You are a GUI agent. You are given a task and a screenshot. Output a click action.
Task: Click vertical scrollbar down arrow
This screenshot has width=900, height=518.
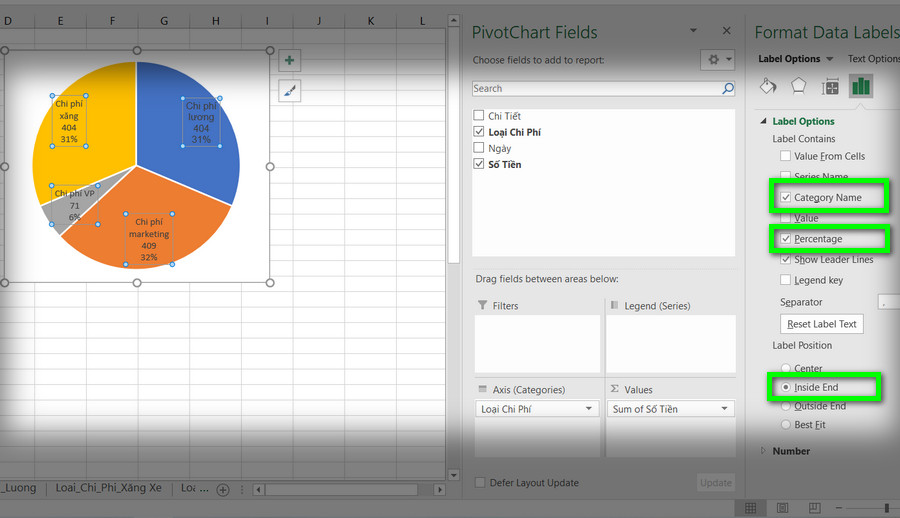(453, 476)
